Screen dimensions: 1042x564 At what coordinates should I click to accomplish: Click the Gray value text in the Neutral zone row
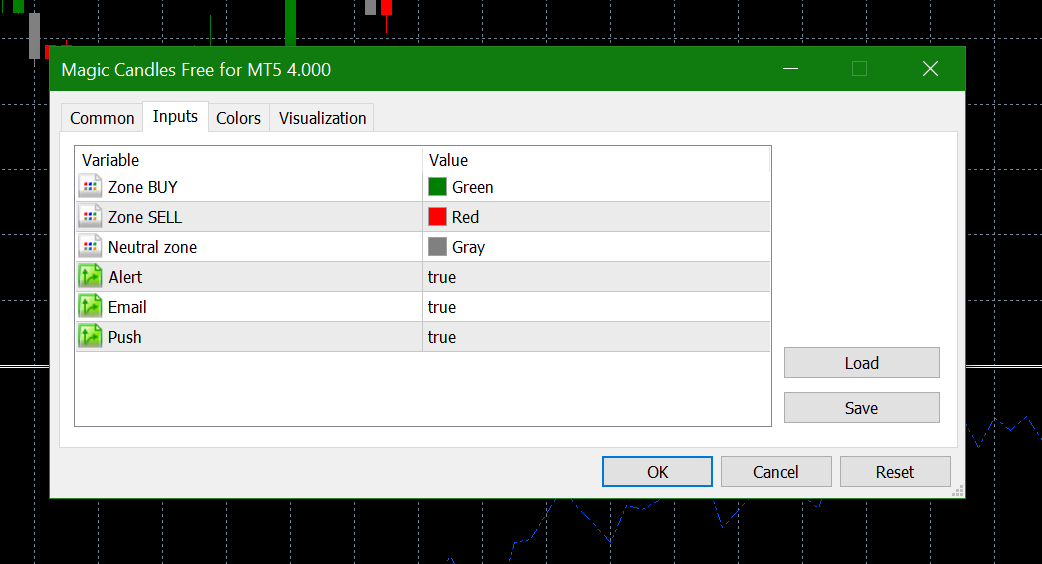point(469,247)
